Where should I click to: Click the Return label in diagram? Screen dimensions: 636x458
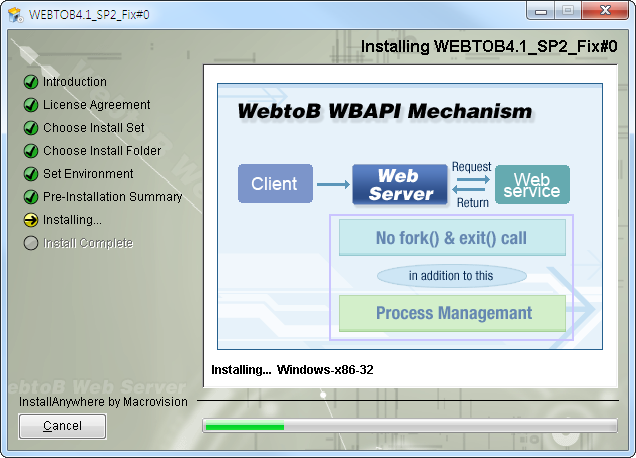(x=473, y=202)
